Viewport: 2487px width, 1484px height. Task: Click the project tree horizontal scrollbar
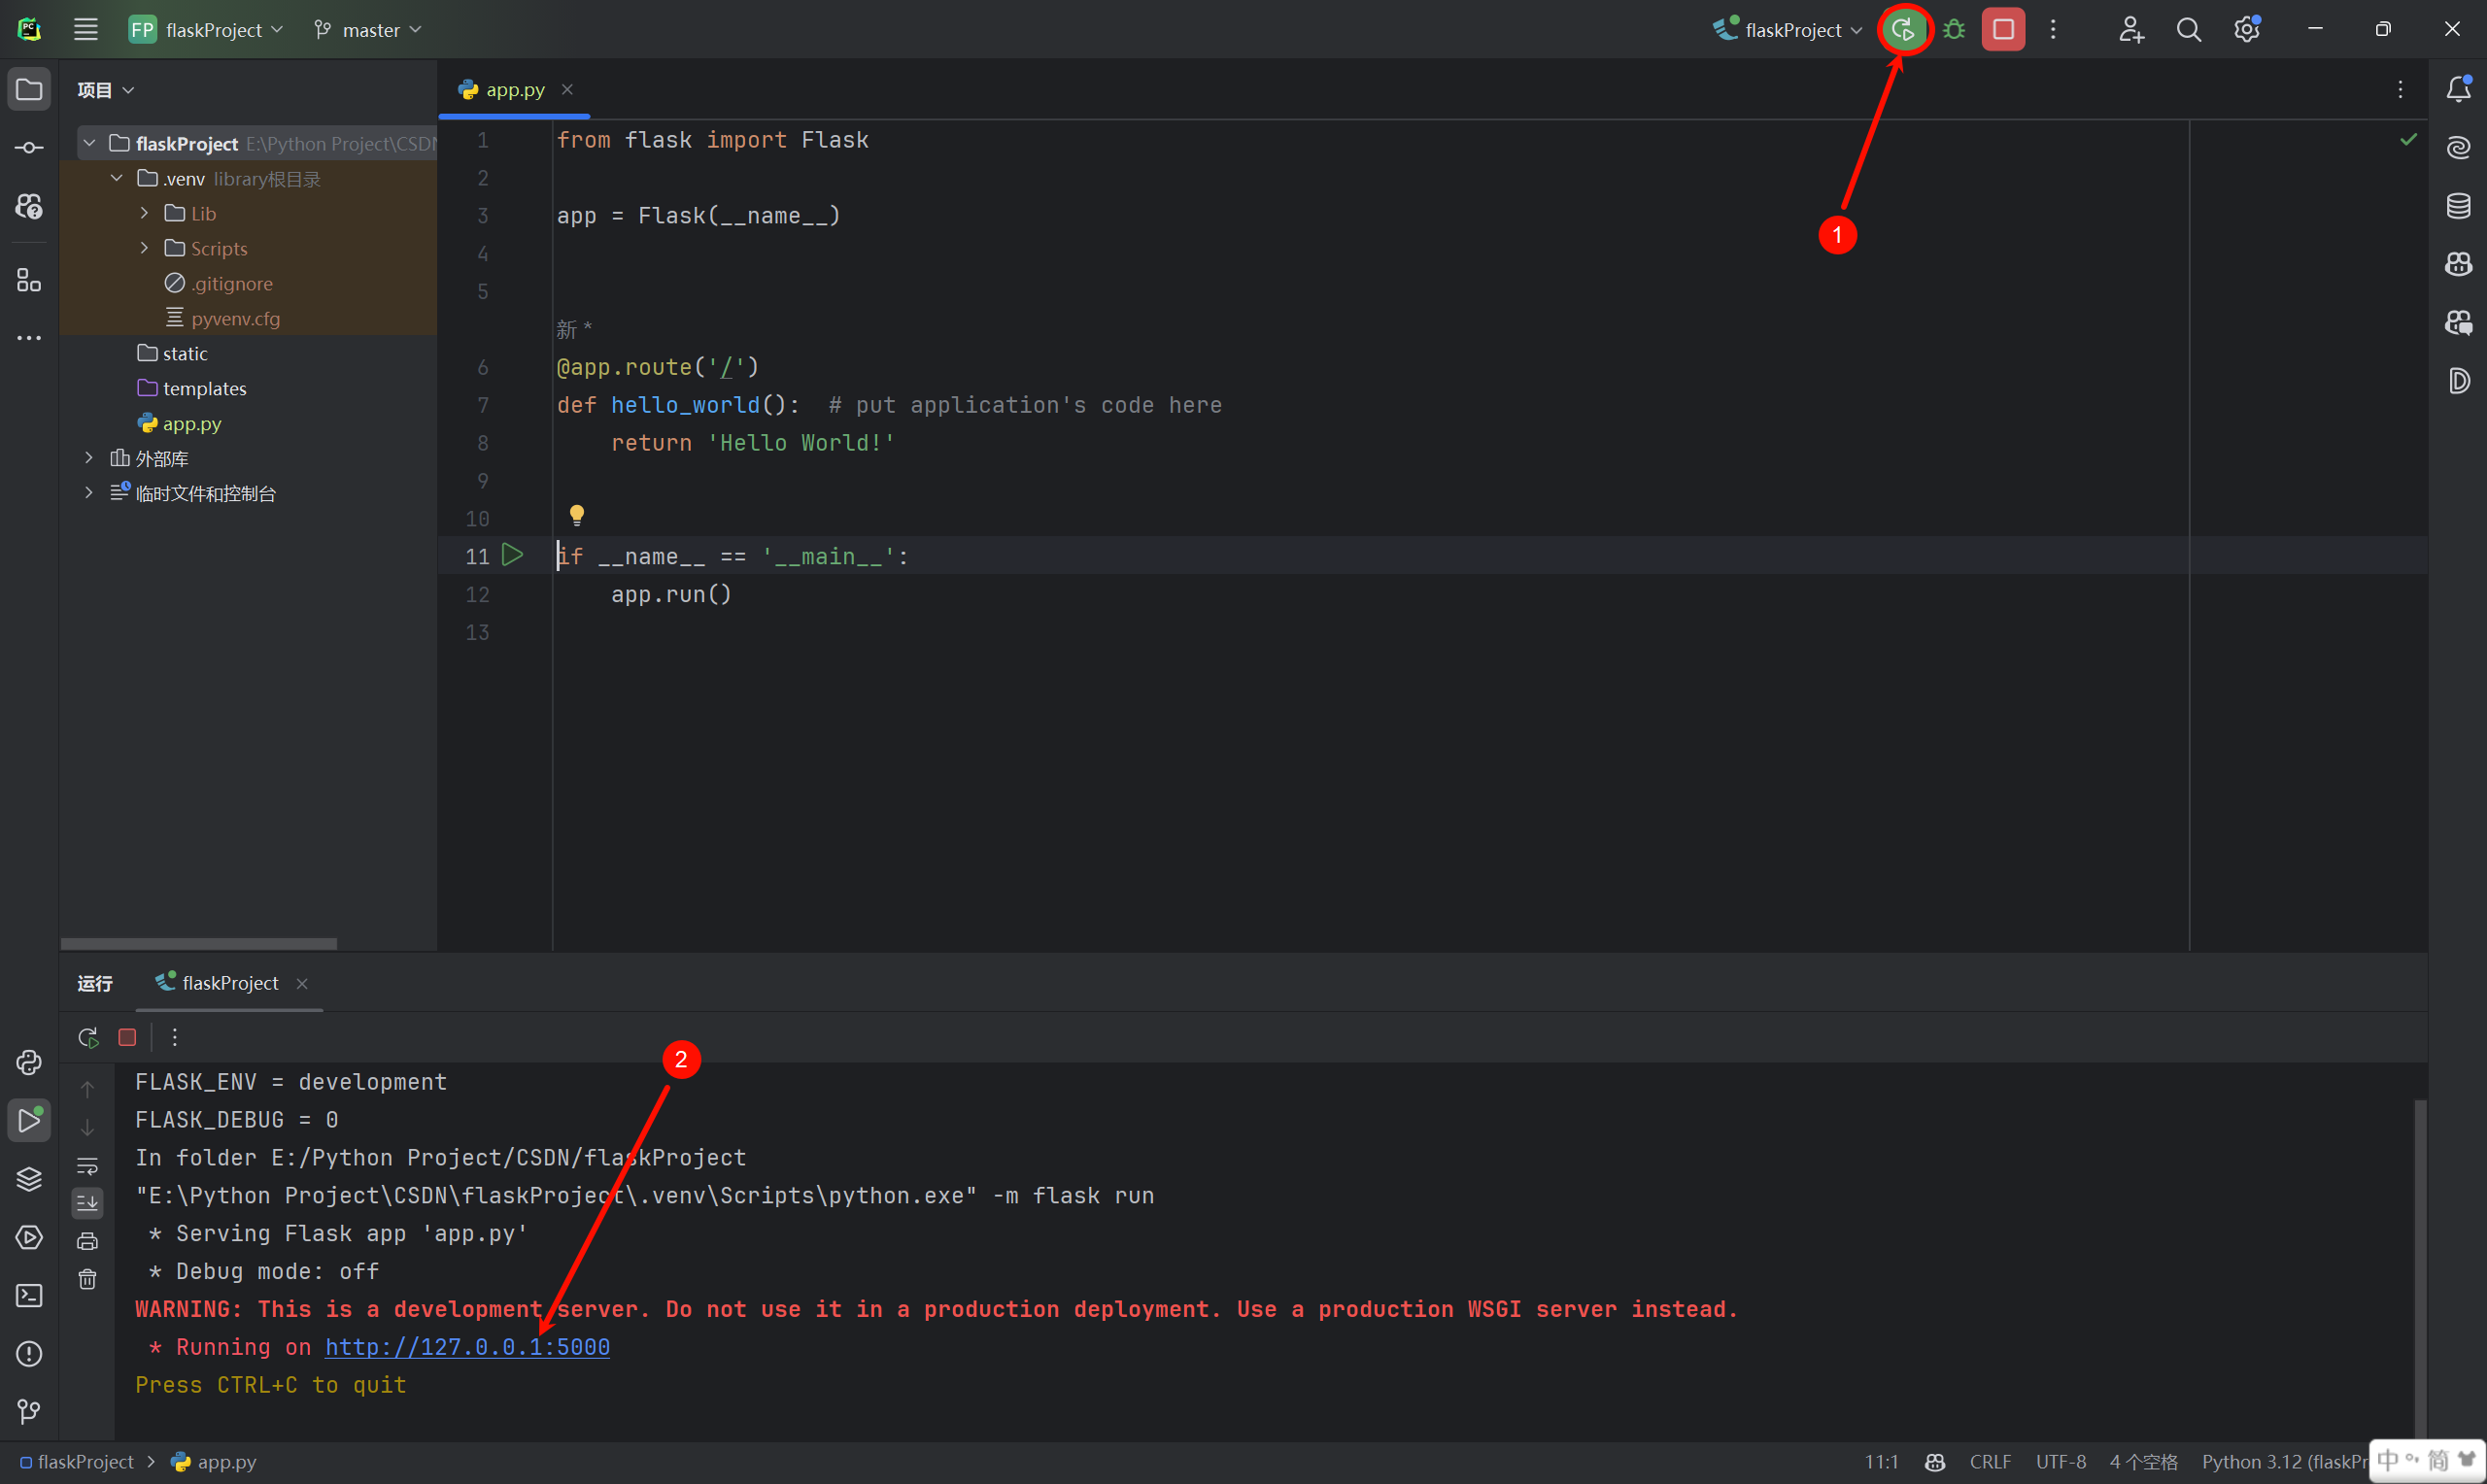click(199, 943)
